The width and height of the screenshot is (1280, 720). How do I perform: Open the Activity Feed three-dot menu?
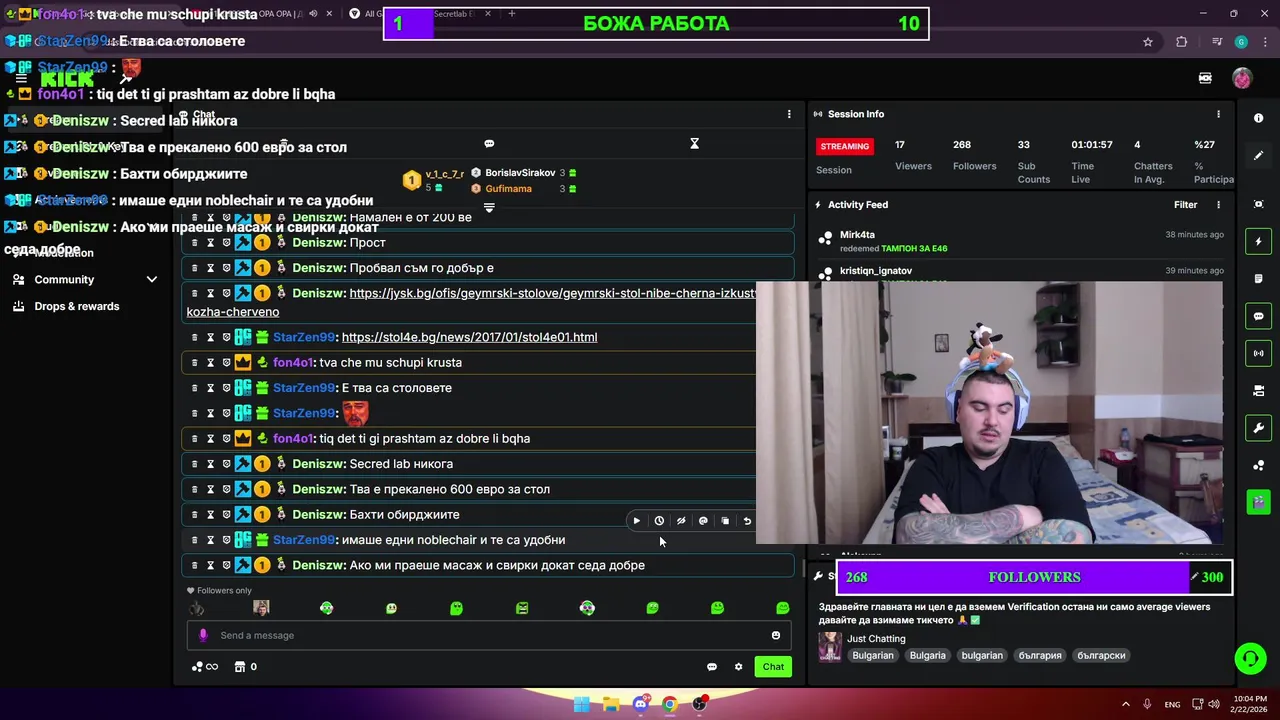[x=1218, y=205]
